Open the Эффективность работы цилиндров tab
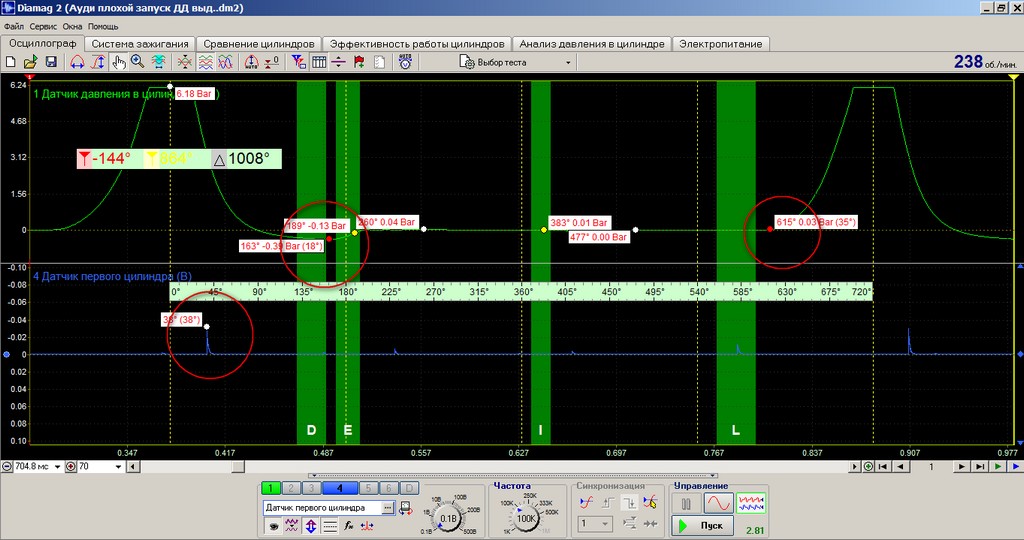The image size is (1024, 540). (417, 44)
